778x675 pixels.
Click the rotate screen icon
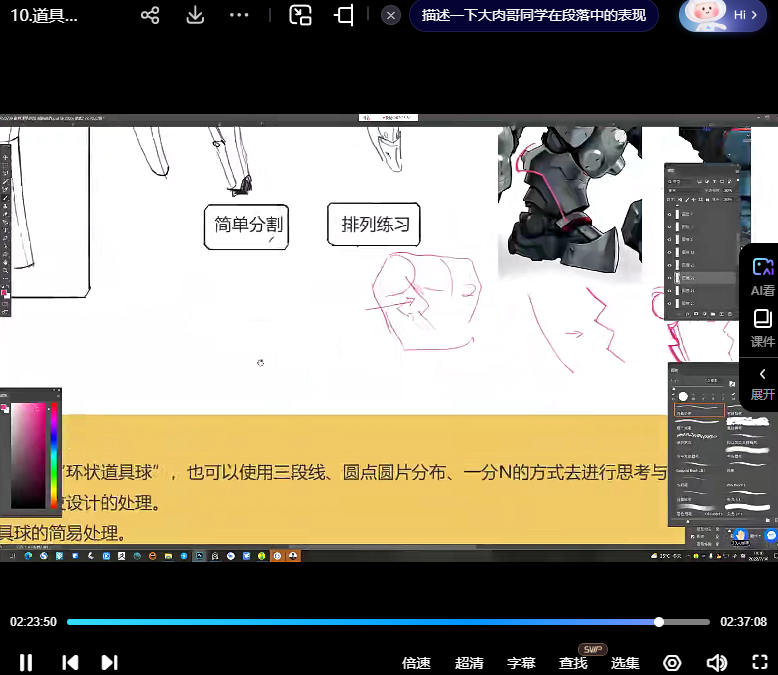[x=345, y=15]
